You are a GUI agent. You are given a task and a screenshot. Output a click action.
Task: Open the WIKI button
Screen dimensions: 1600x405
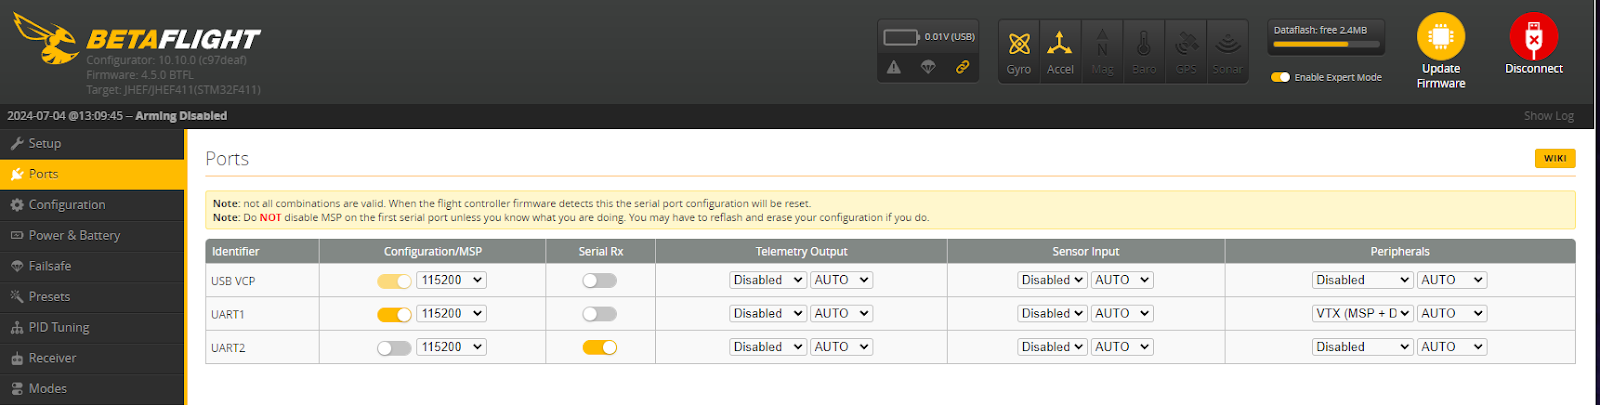pos(1554,158)
